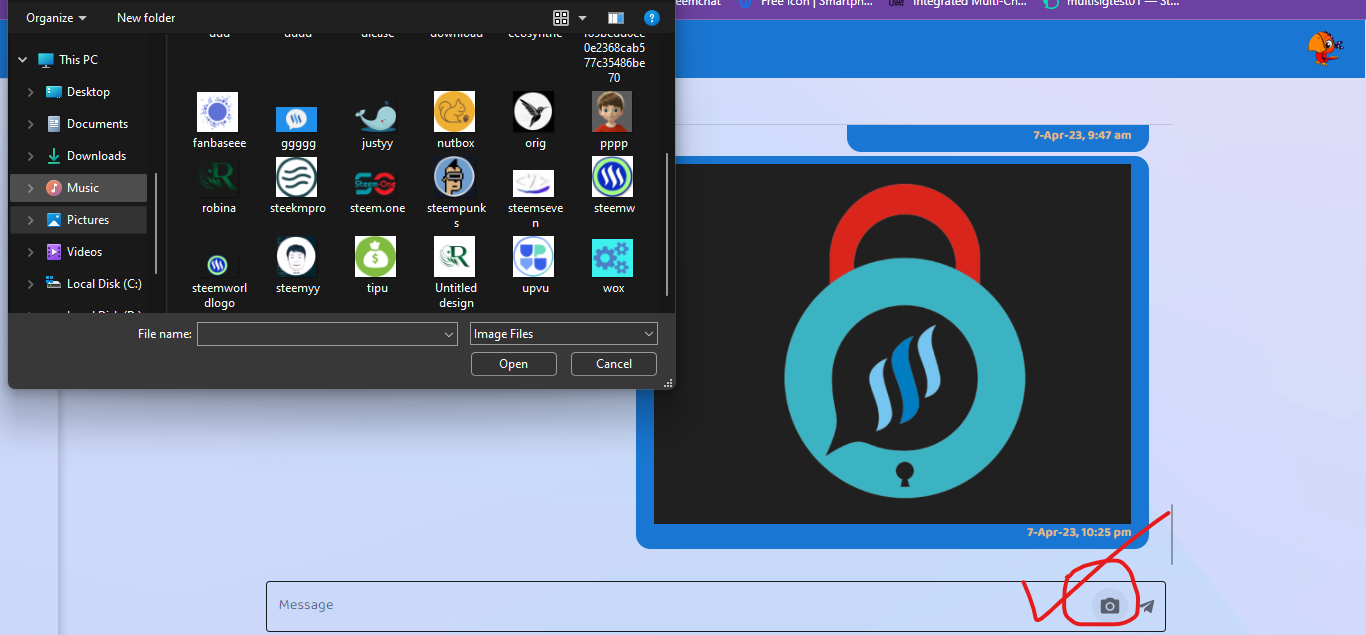1366x635 pixels.
Task: Open the File name history dropdown arrow
Action: (x=449, y=334)
